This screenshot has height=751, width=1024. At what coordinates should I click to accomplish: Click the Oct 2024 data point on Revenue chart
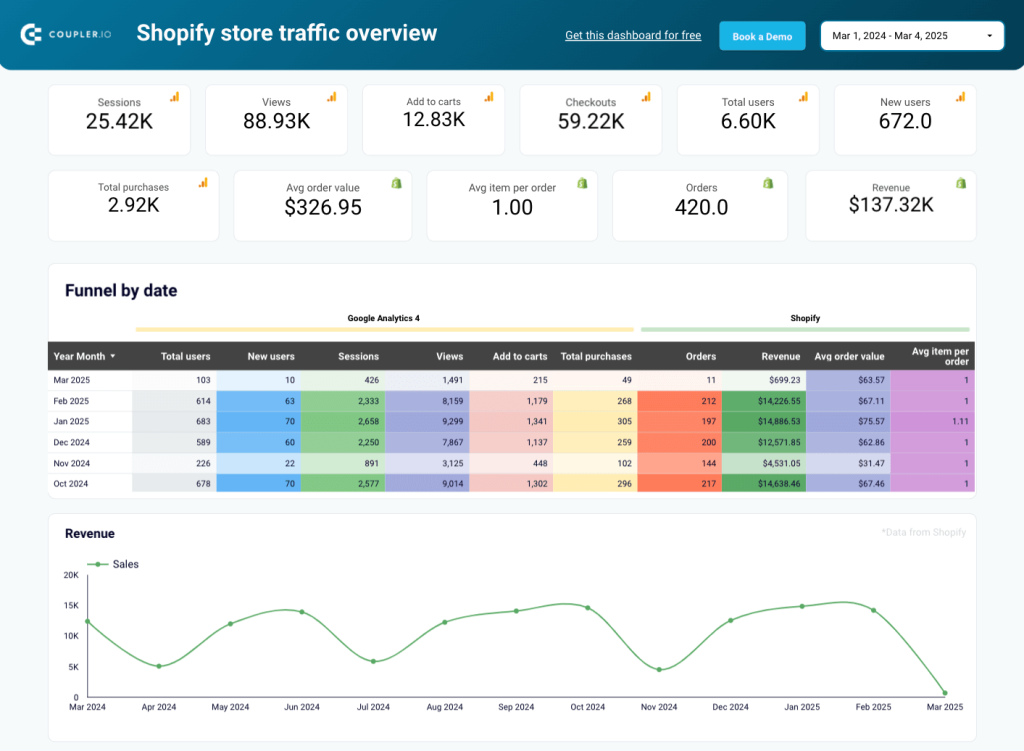point(588,608)
